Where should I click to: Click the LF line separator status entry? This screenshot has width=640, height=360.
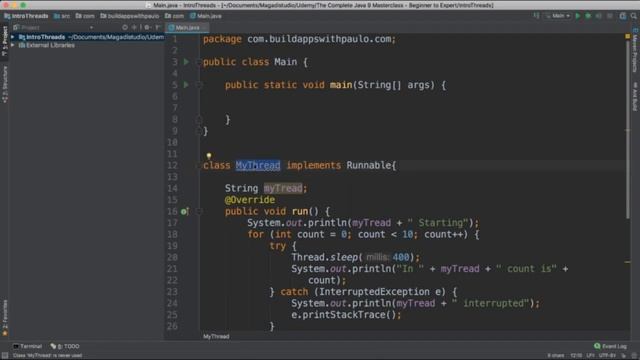(x=590, y=356)
